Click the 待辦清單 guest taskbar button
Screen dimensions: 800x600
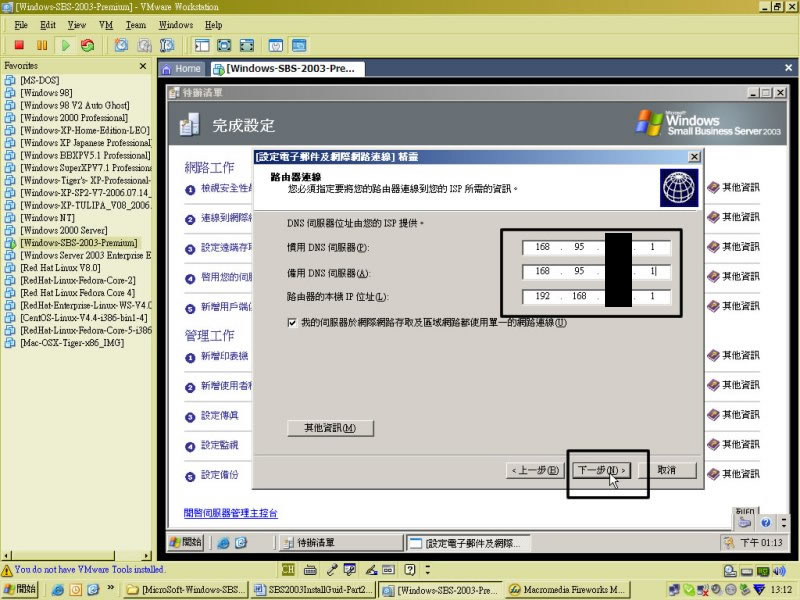[x=341, y=543]
